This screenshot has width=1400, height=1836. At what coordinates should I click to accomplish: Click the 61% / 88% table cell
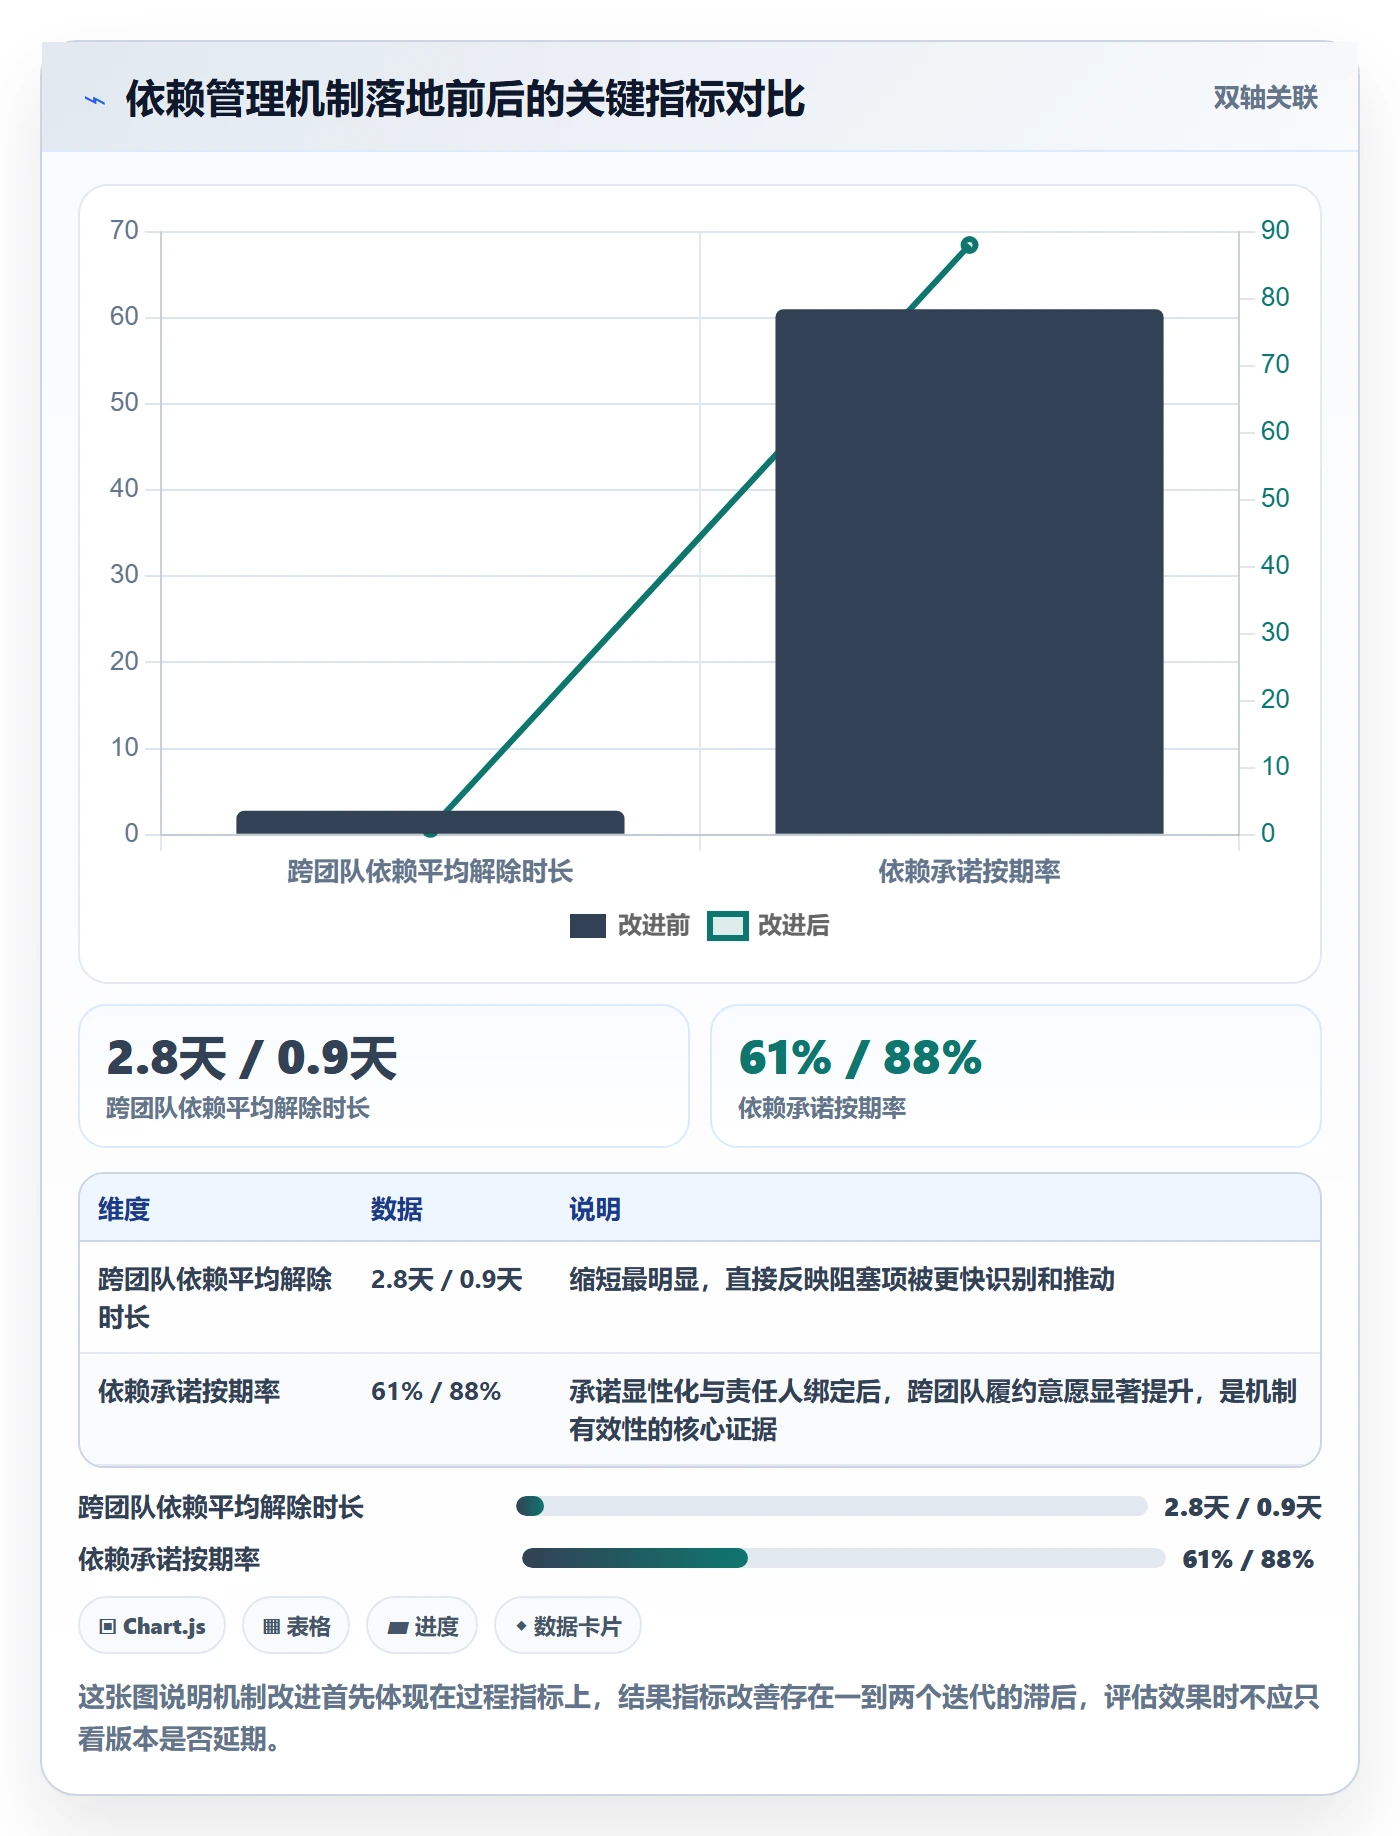(x=436, y=1391)
